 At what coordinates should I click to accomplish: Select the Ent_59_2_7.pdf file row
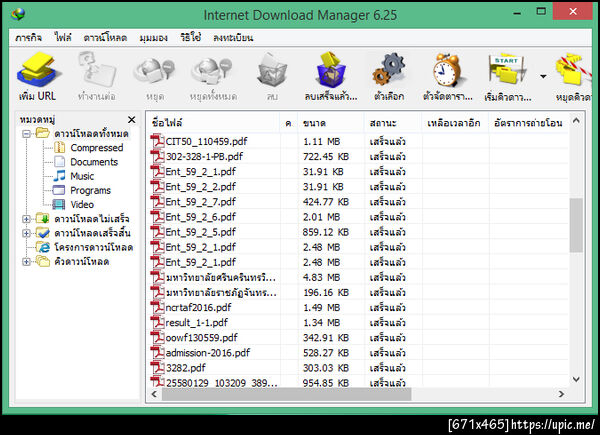(x=358, y=202)
